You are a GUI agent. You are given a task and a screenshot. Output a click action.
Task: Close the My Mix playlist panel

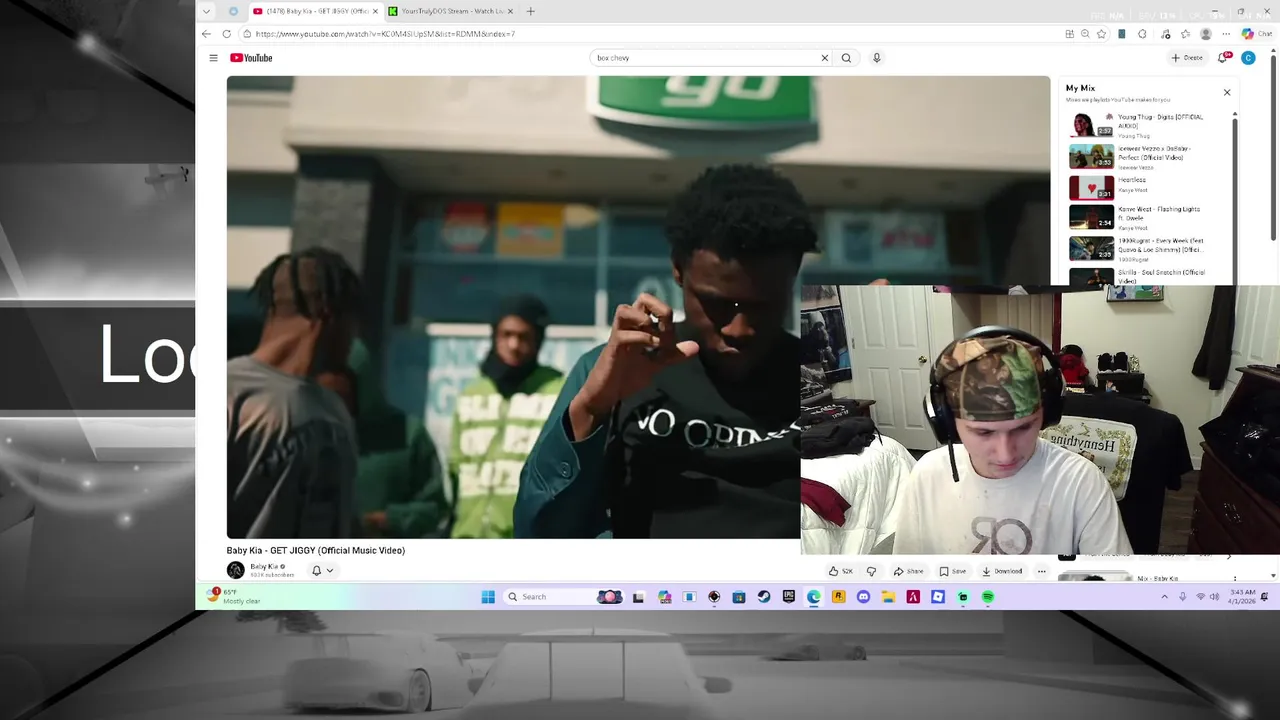pos(1227,92)
